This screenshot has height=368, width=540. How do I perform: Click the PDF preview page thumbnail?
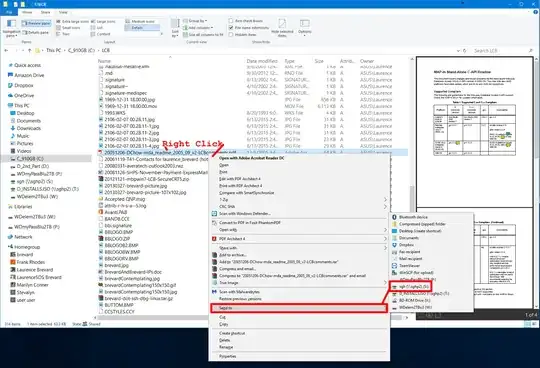click(475, 132)
